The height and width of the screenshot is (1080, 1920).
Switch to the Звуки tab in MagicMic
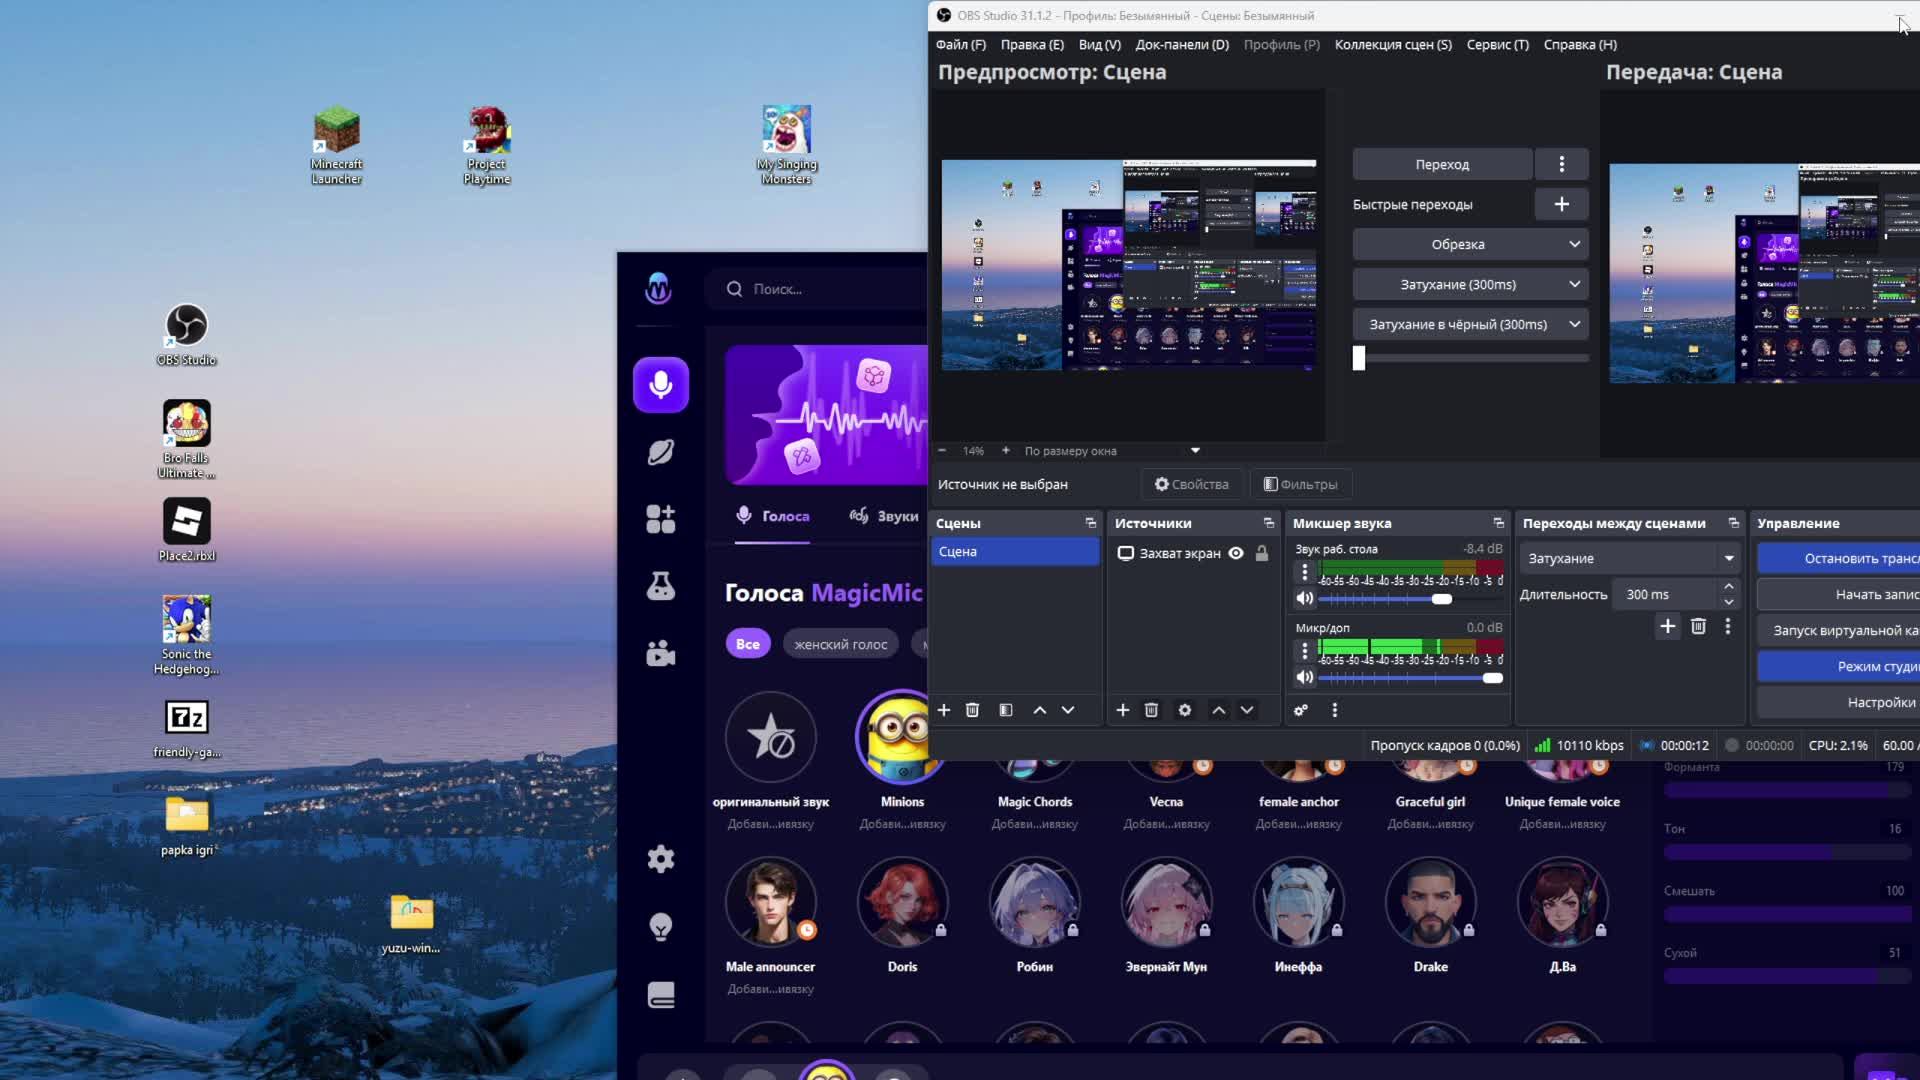(x=884, y=516)
